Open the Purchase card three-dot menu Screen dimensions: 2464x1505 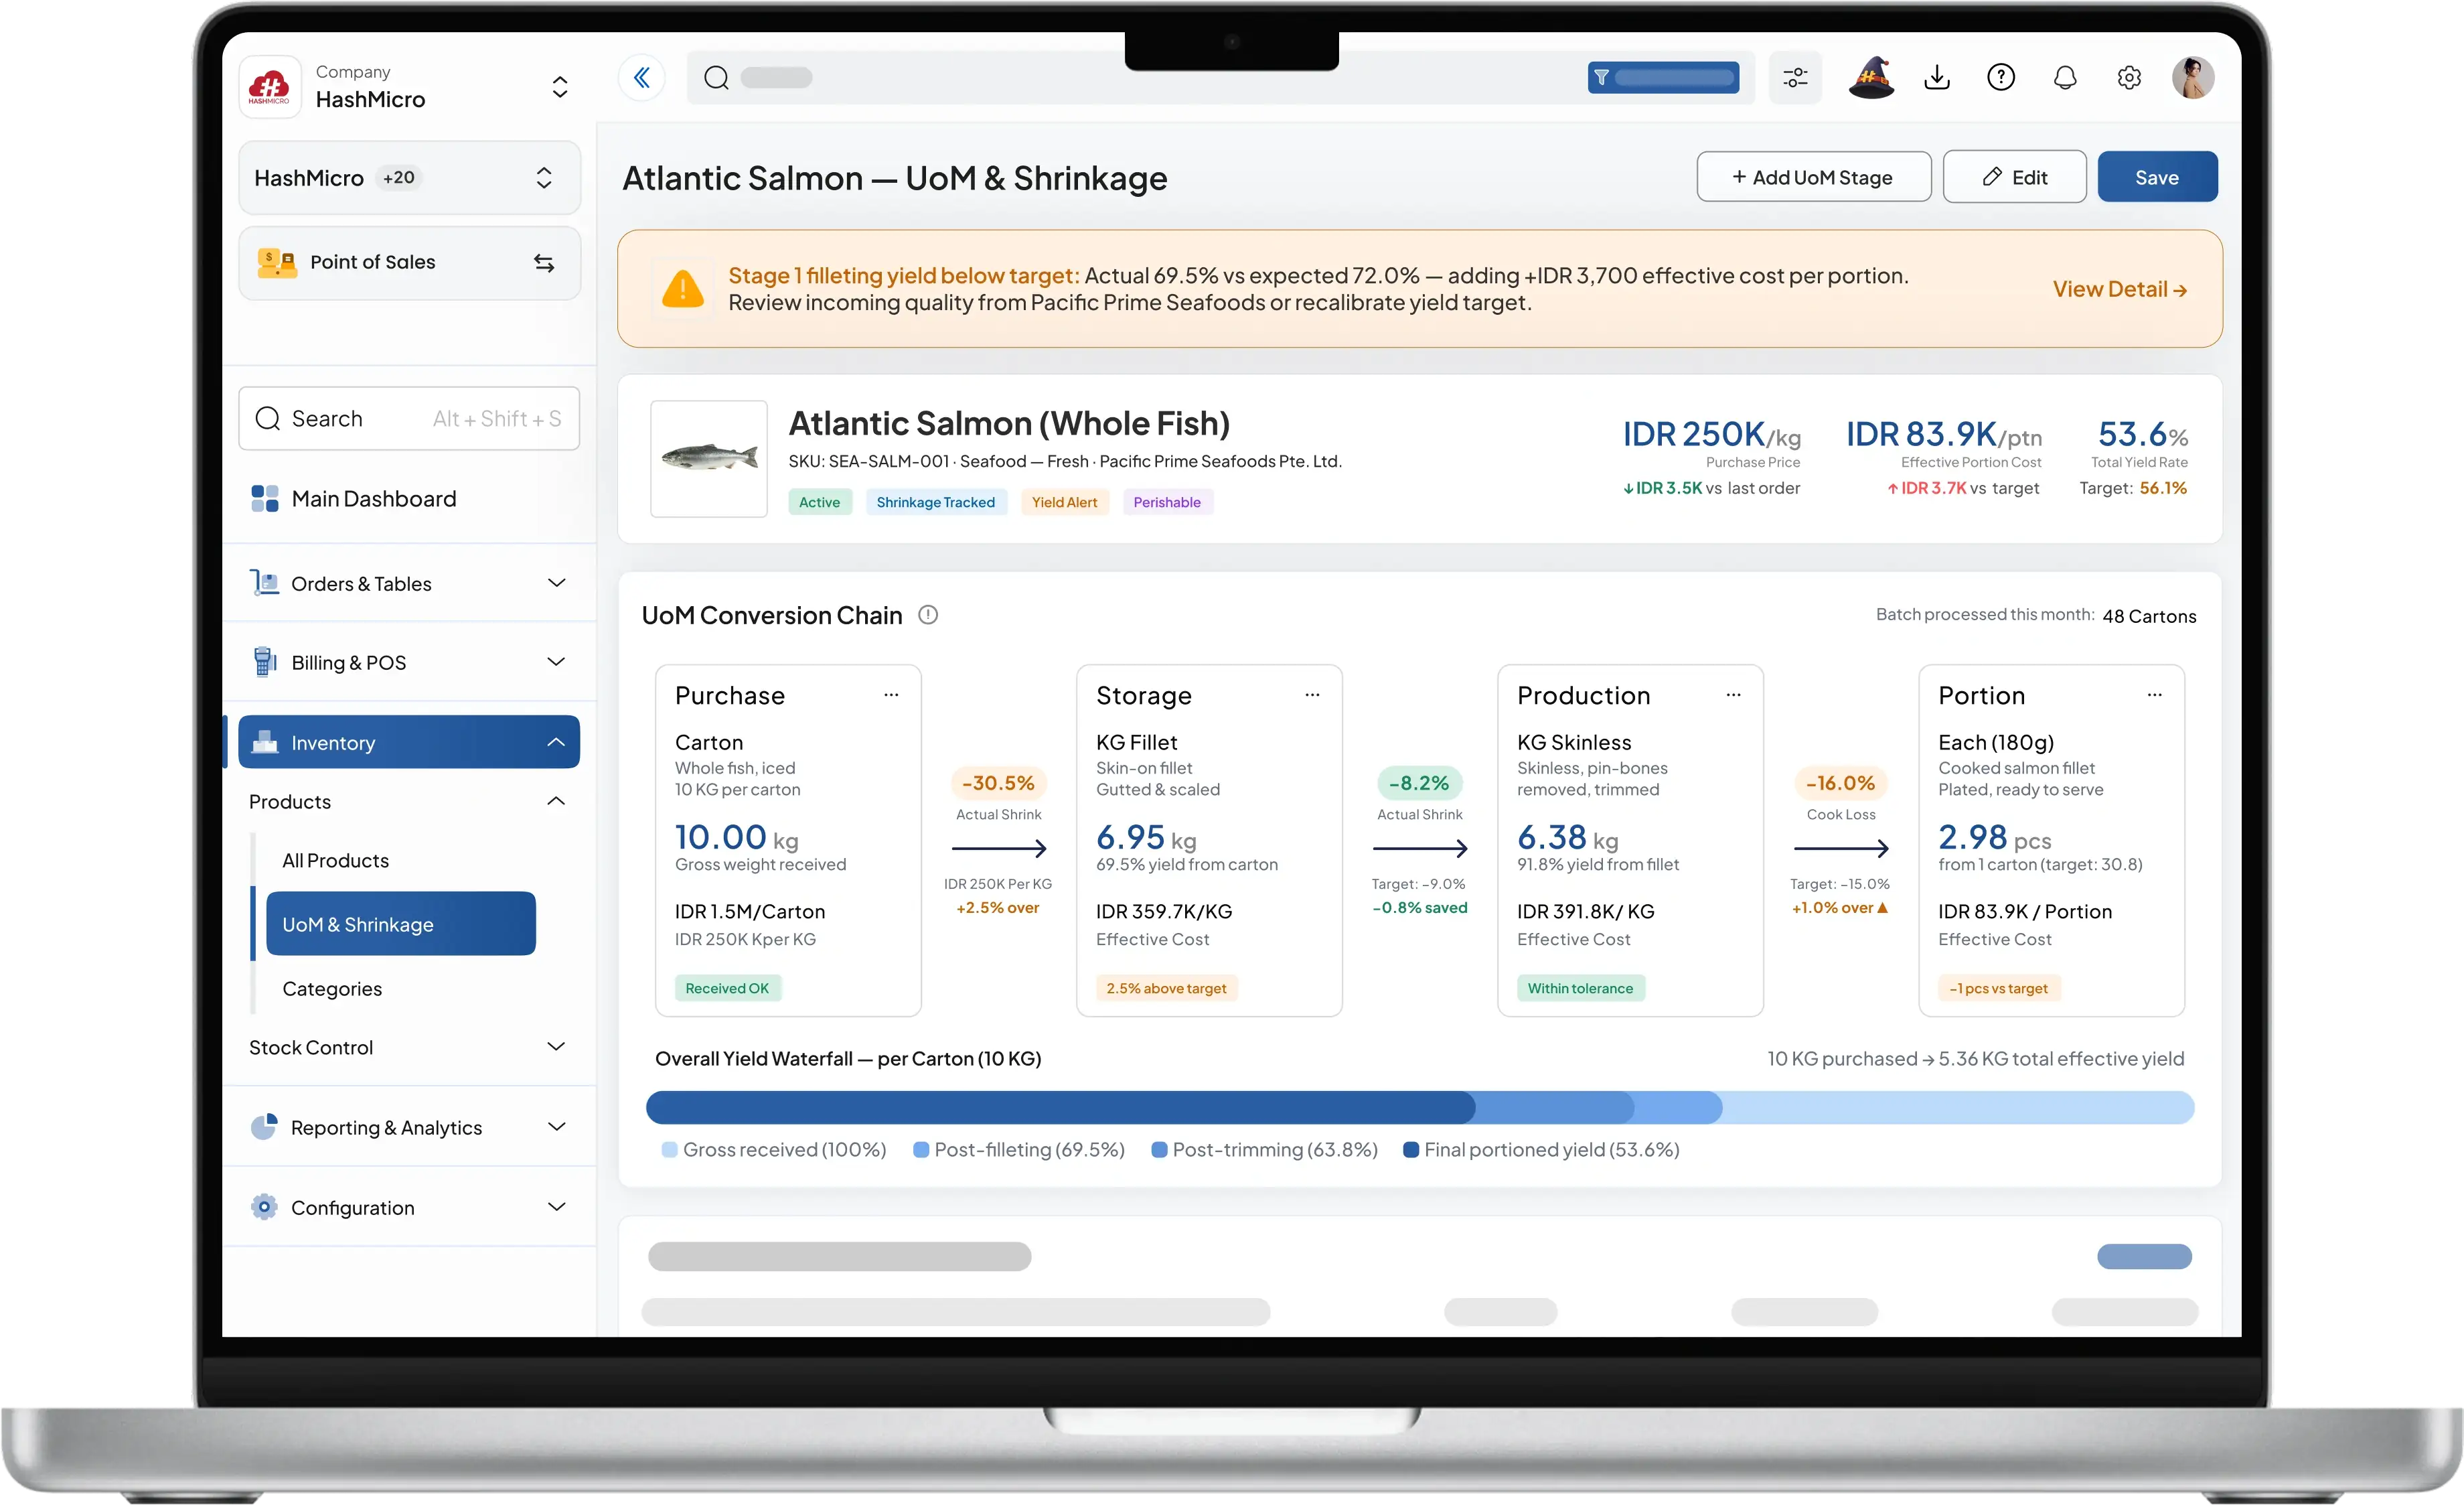point(891,695)
